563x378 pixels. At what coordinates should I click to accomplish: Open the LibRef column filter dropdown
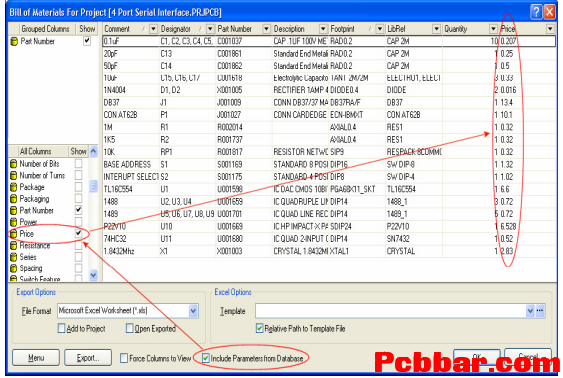tap(436, 29)
